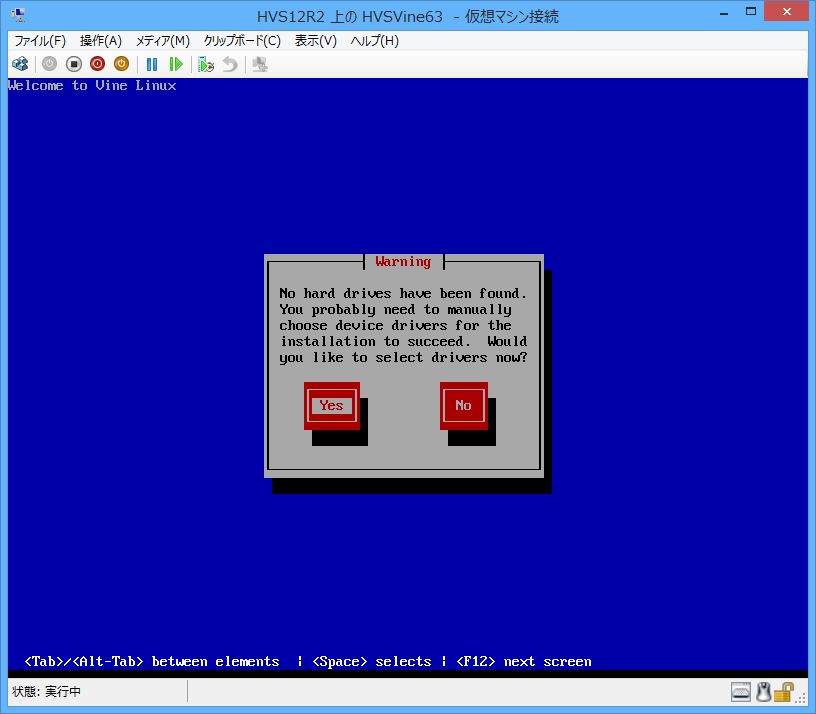Open the ファイル(F) menu
The width and height of the screenshot is (816, 714).
(x=40, y=41)
